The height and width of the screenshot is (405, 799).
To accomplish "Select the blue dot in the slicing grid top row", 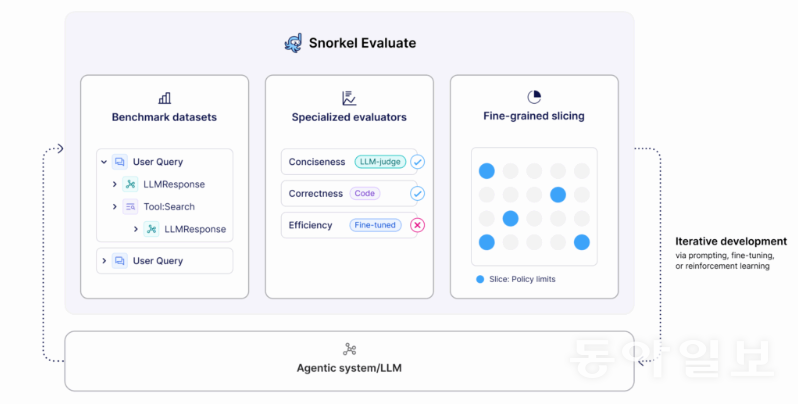I will (487, 171).
